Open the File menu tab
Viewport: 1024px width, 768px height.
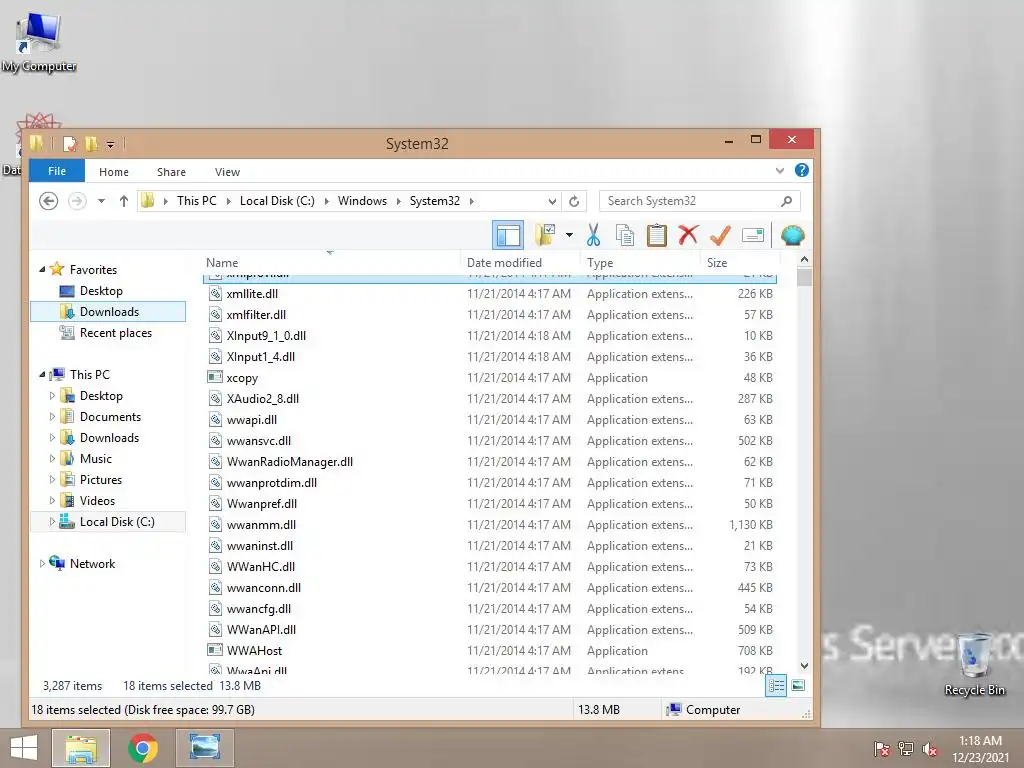click(57, 171)
